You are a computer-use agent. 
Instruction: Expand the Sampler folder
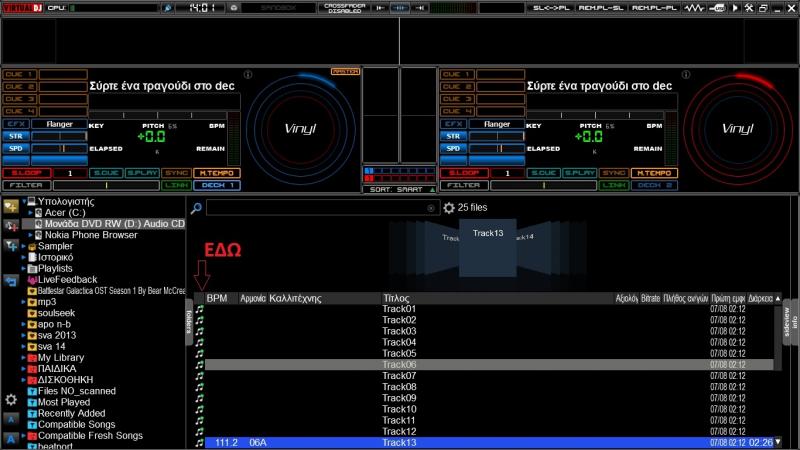click(x=24, y=246)
